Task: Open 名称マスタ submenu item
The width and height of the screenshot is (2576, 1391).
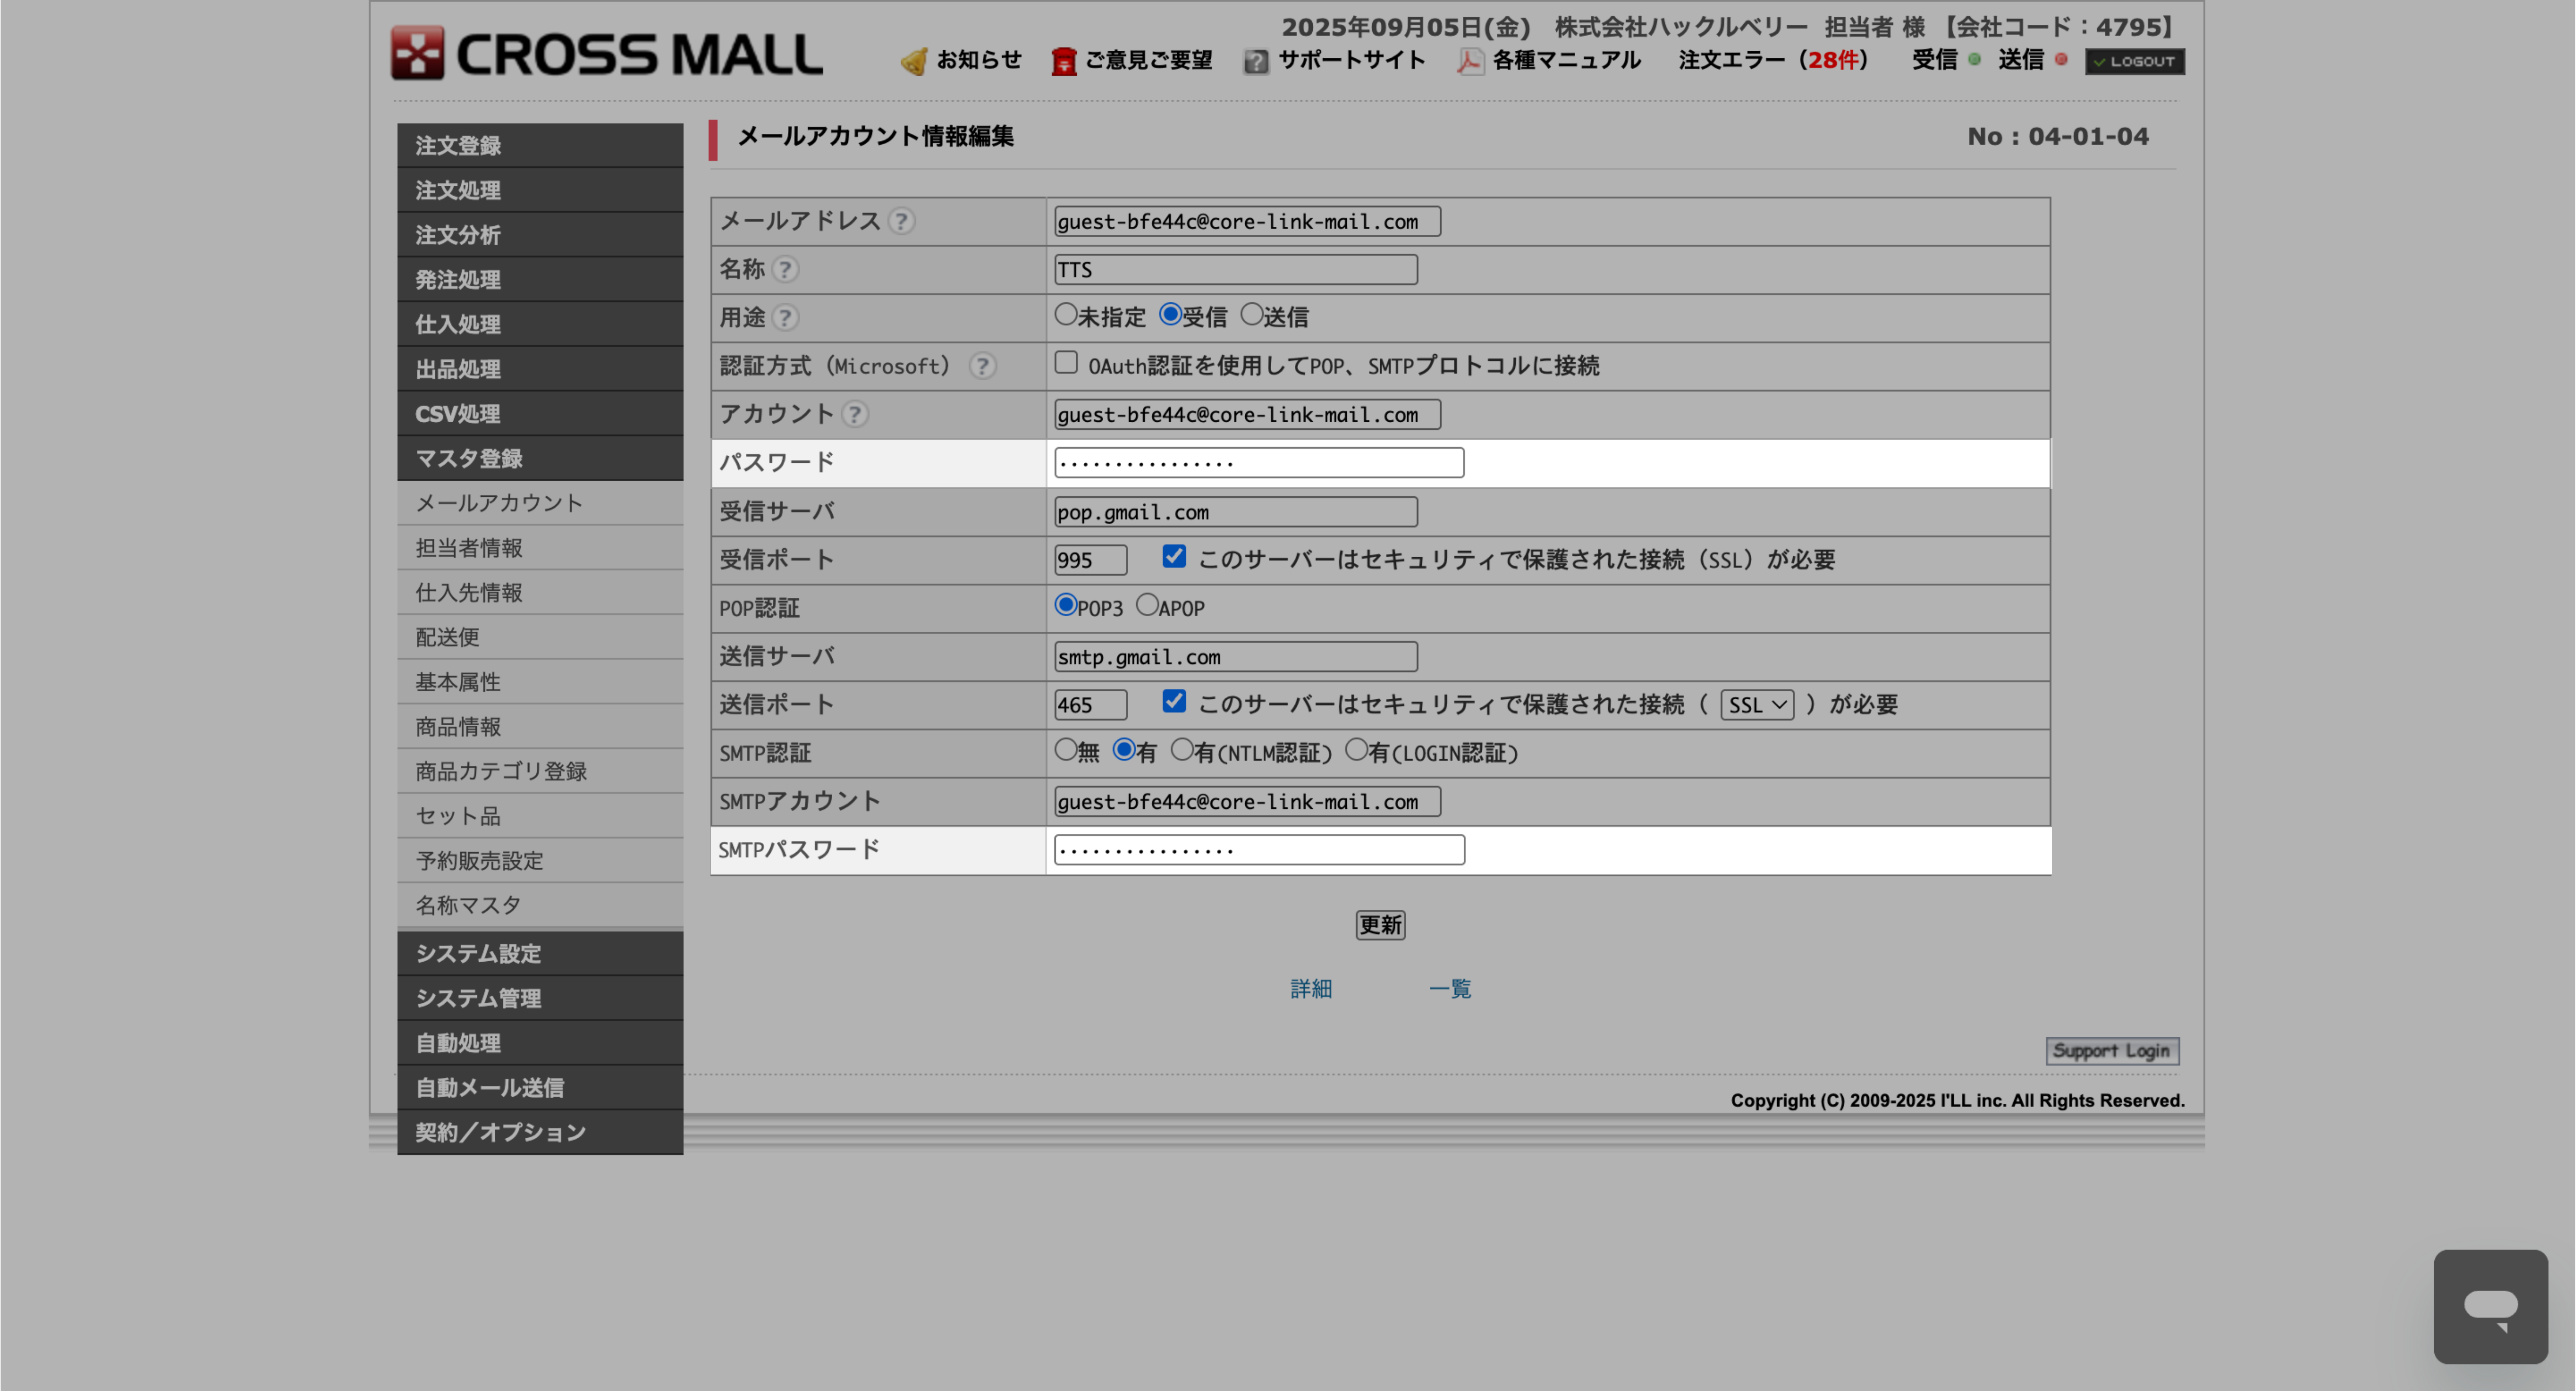Action: click(x=540, y=905)
